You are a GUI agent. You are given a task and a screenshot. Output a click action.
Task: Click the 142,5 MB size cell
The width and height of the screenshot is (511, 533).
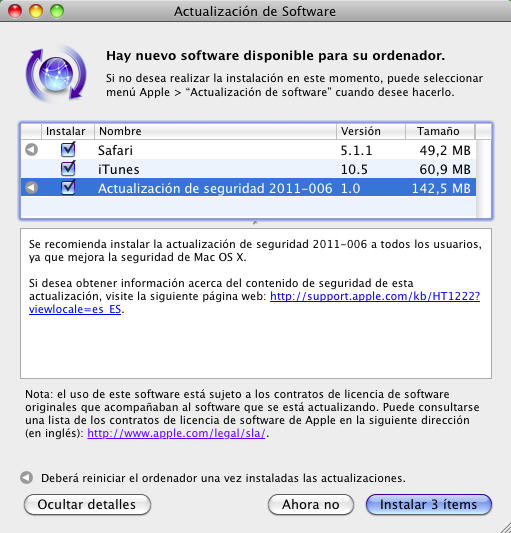pyautogui.click(x=441, y=188)
